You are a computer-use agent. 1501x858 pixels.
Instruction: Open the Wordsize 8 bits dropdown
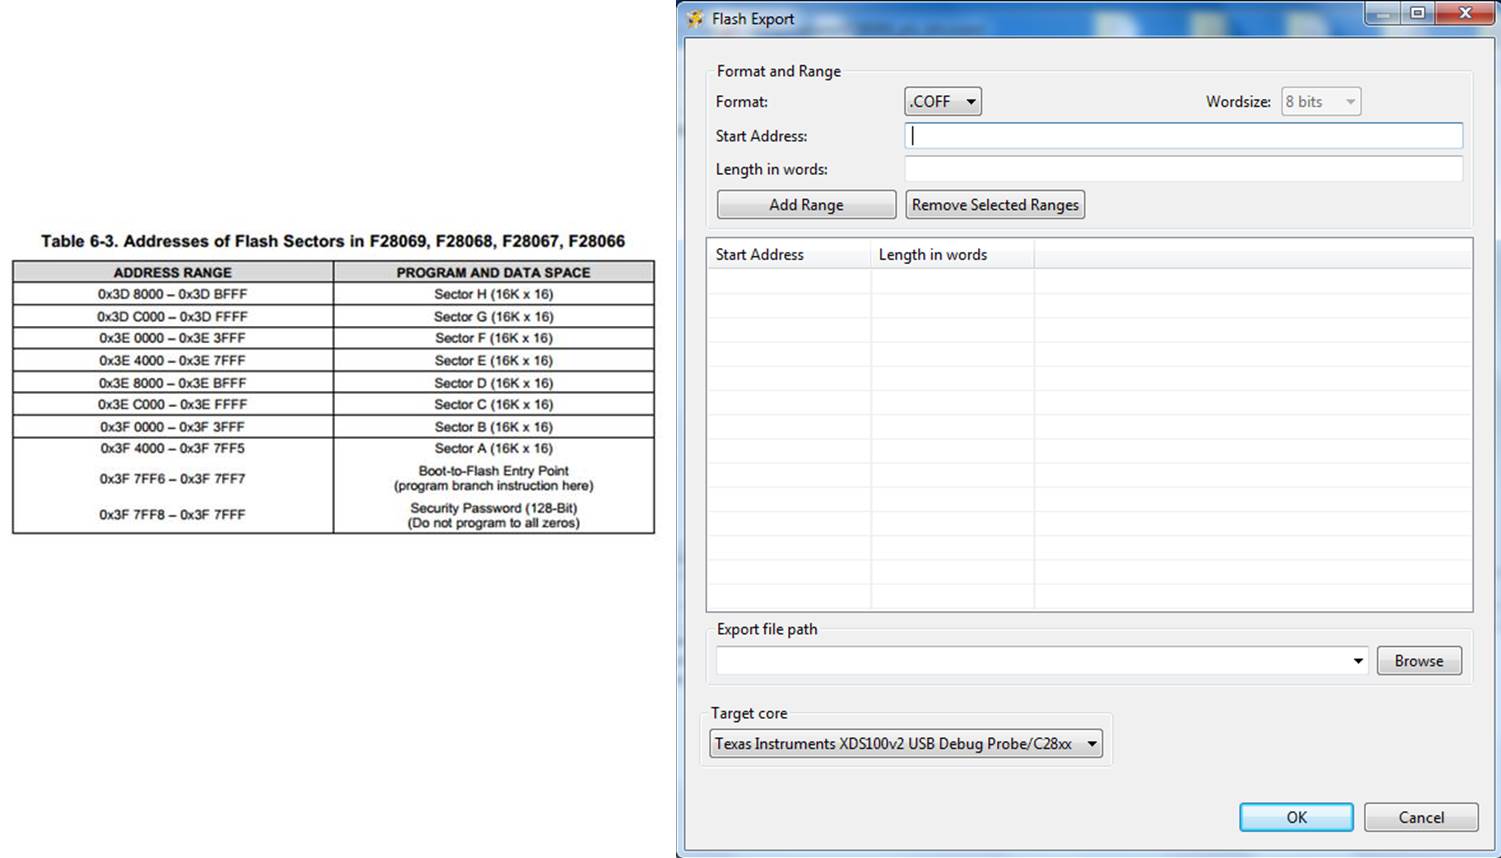click(1321, 102)
